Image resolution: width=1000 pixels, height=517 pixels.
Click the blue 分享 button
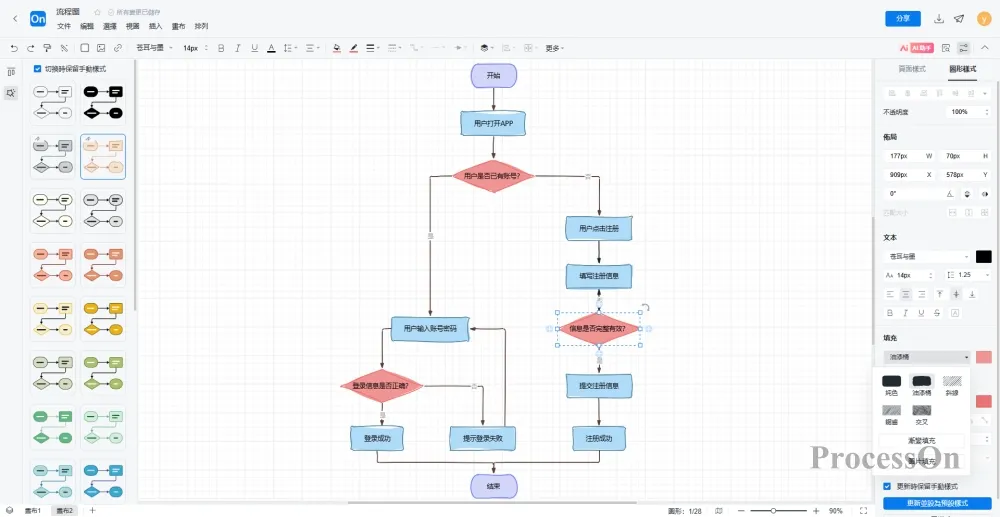903,18
